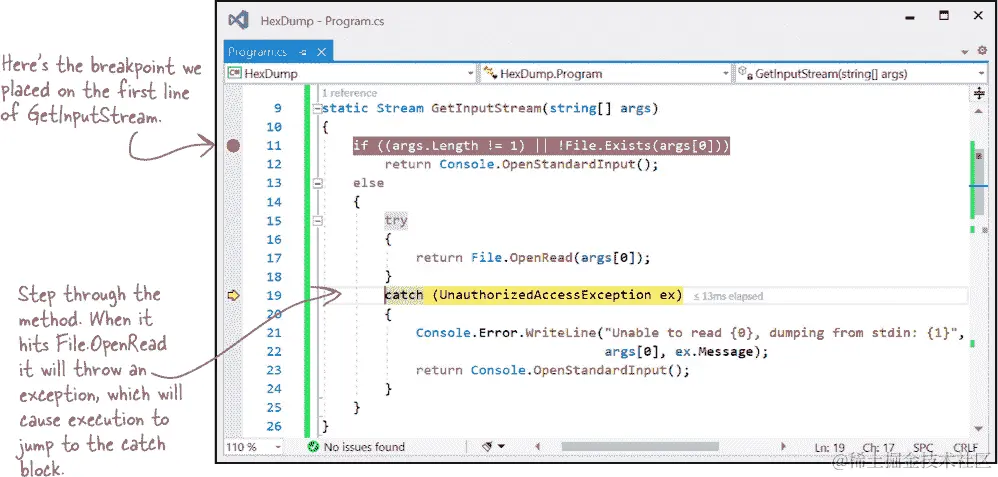This screenshot has height=477, width=998.
Task: Click the vertical scrollbar down arrow
Action: coord(979,429)
